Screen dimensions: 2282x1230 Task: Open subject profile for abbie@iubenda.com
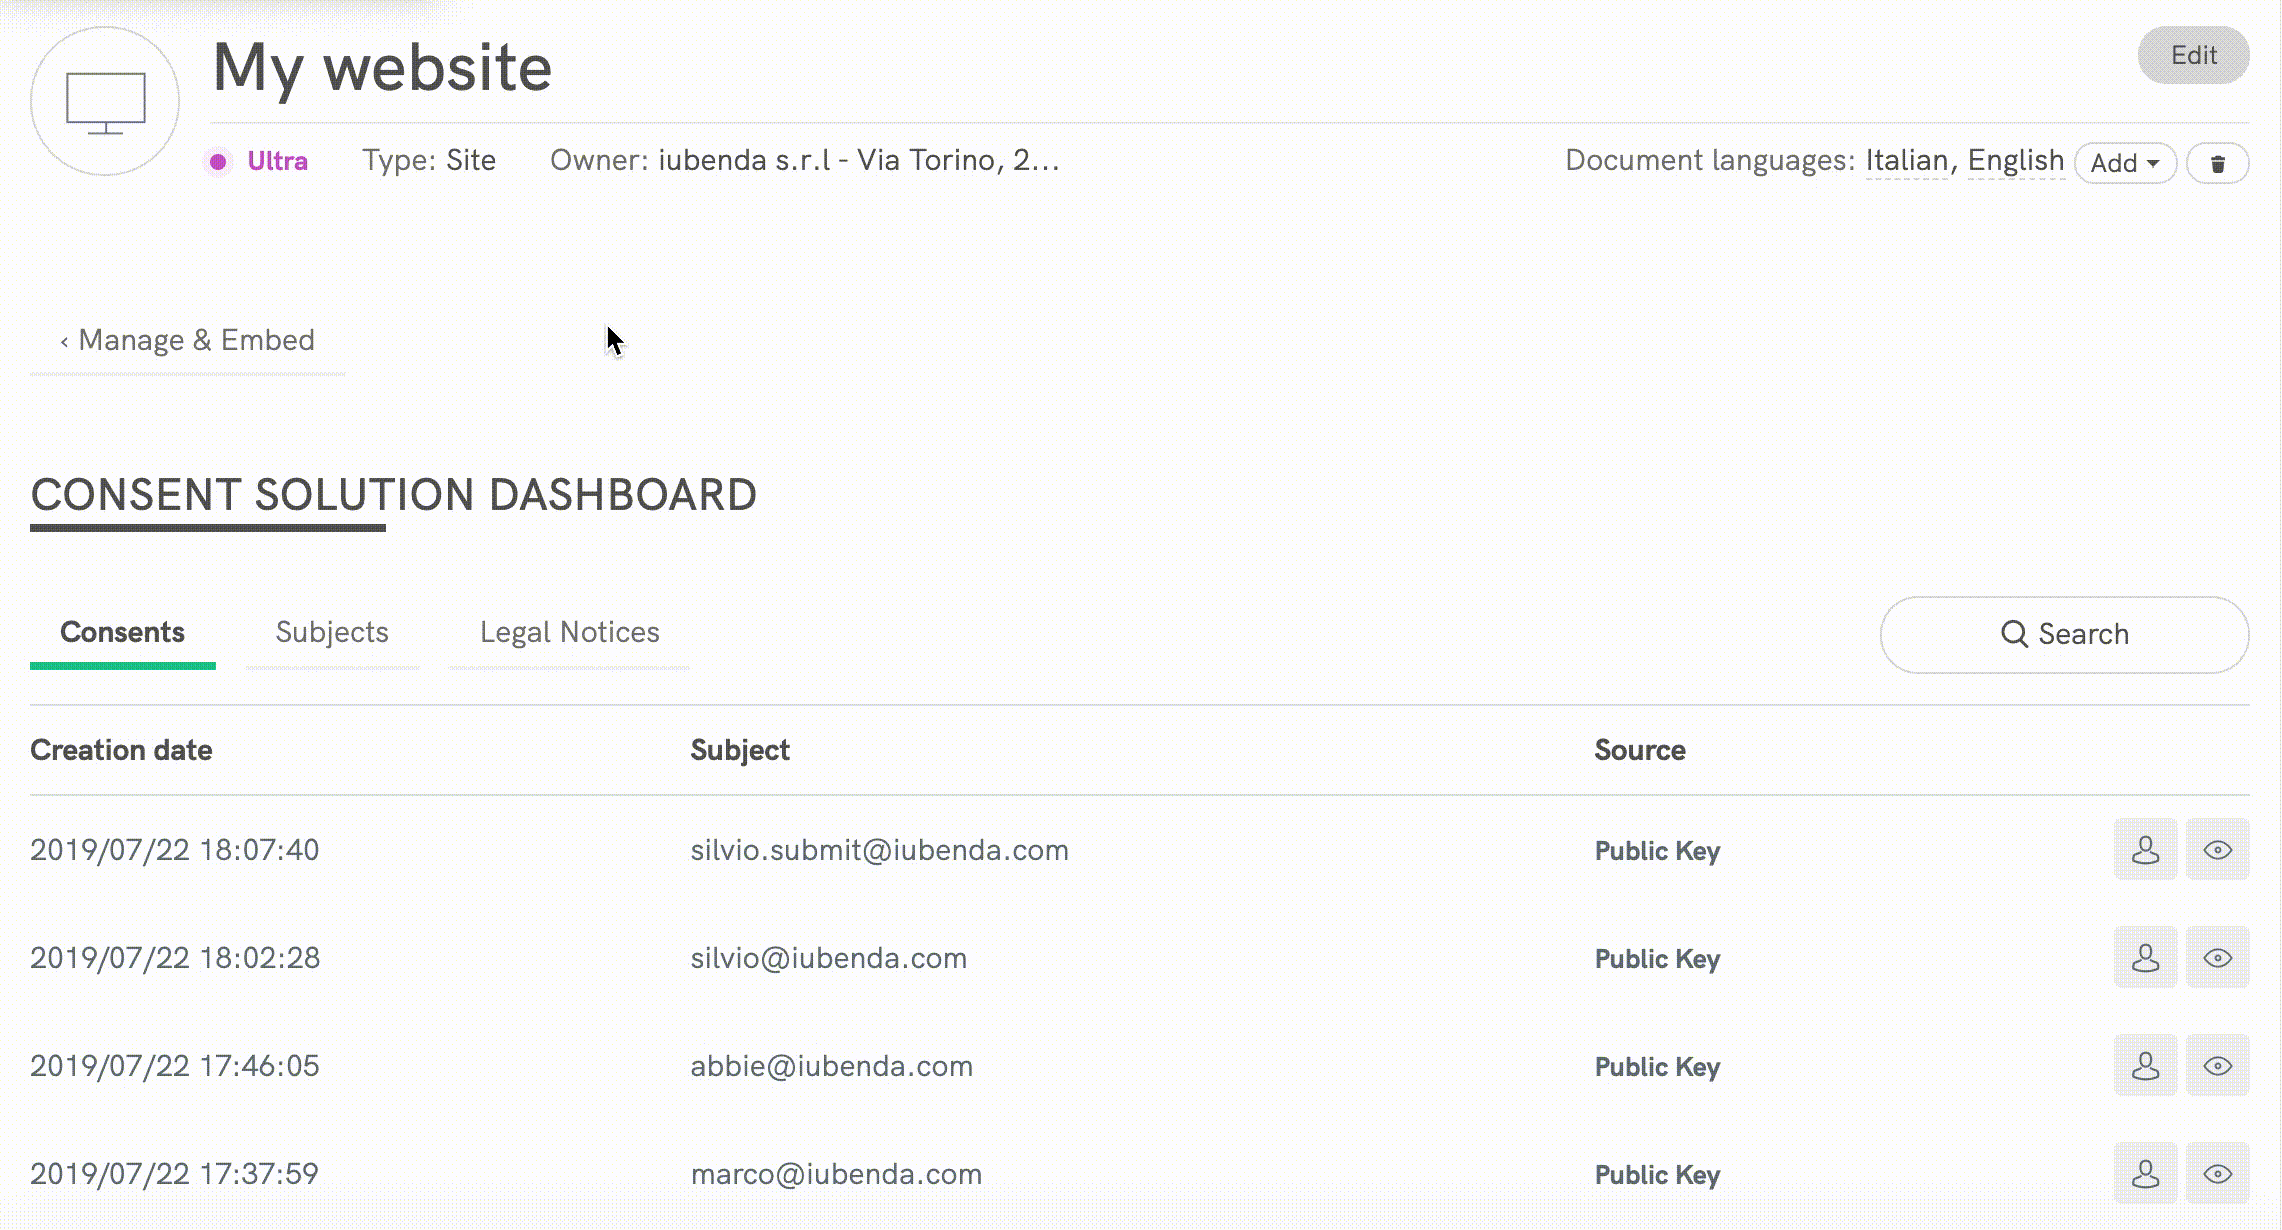pos(2145,1066)
